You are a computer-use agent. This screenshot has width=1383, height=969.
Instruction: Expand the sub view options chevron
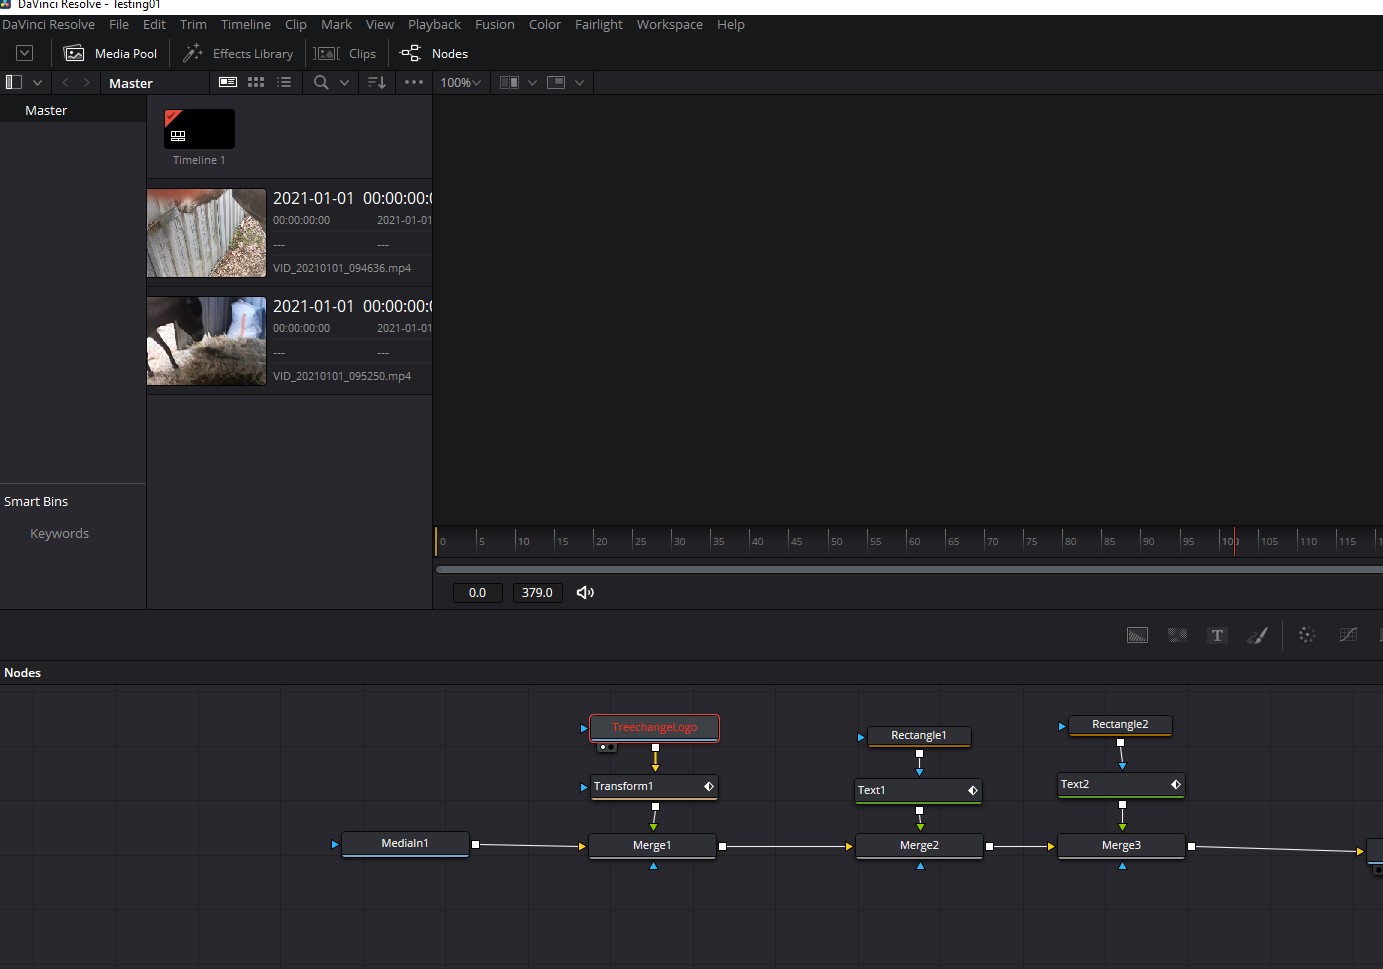click(x=579, y=83)
